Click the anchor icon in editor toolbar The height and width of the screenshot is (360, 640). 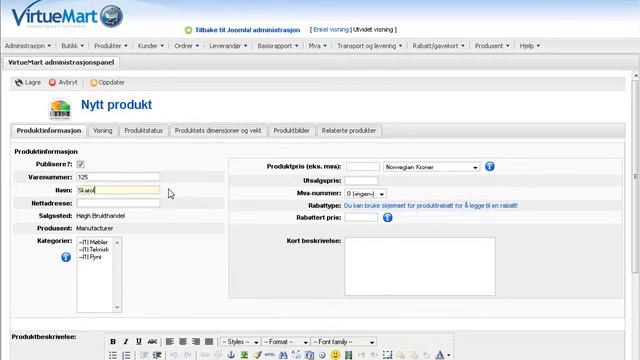[231, 355]
